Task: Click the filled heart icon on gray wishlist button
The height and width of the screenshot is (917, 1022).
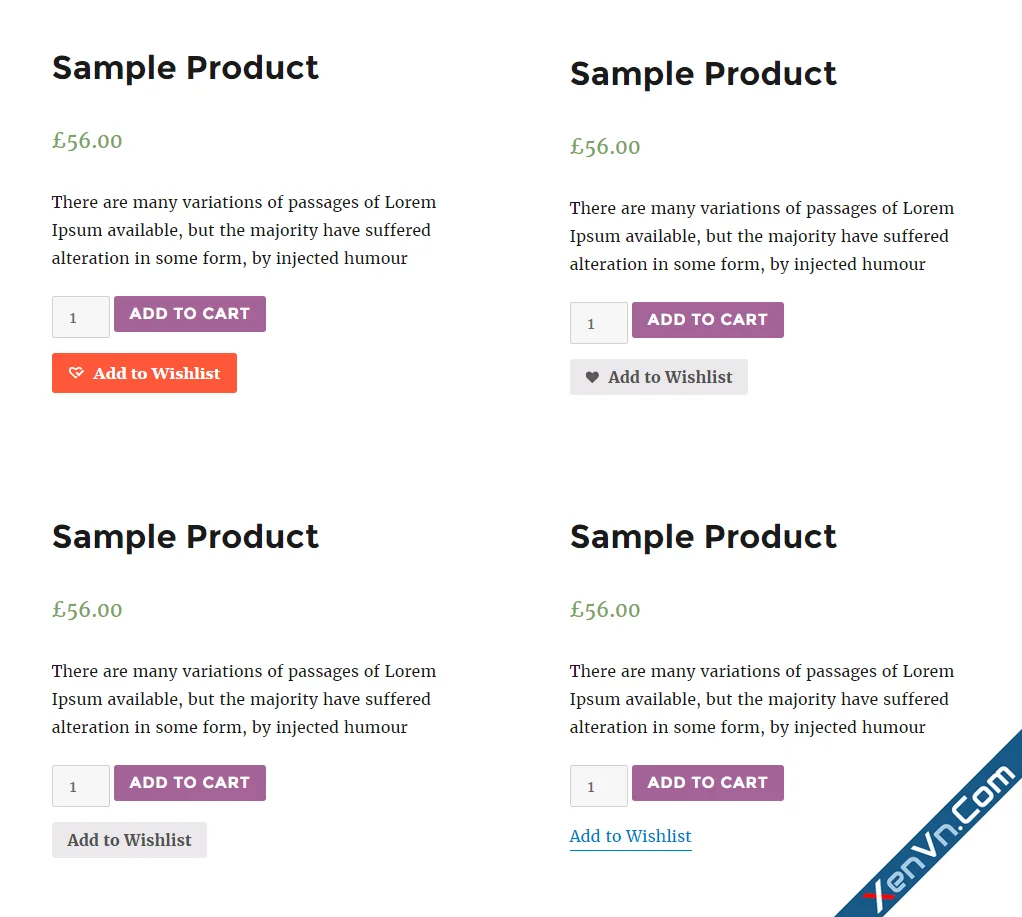Action: [x=592, y=377]
